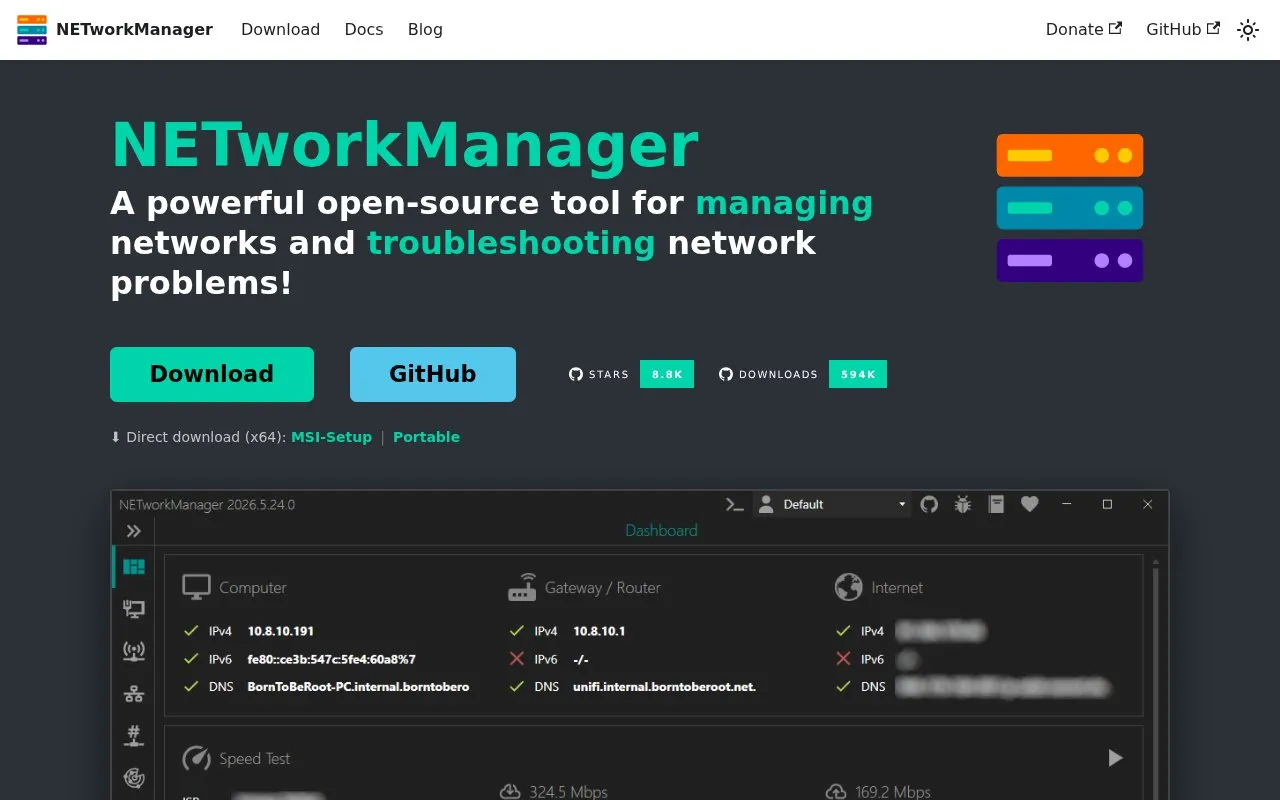Click the Computer monitor icon

[196, 587]
